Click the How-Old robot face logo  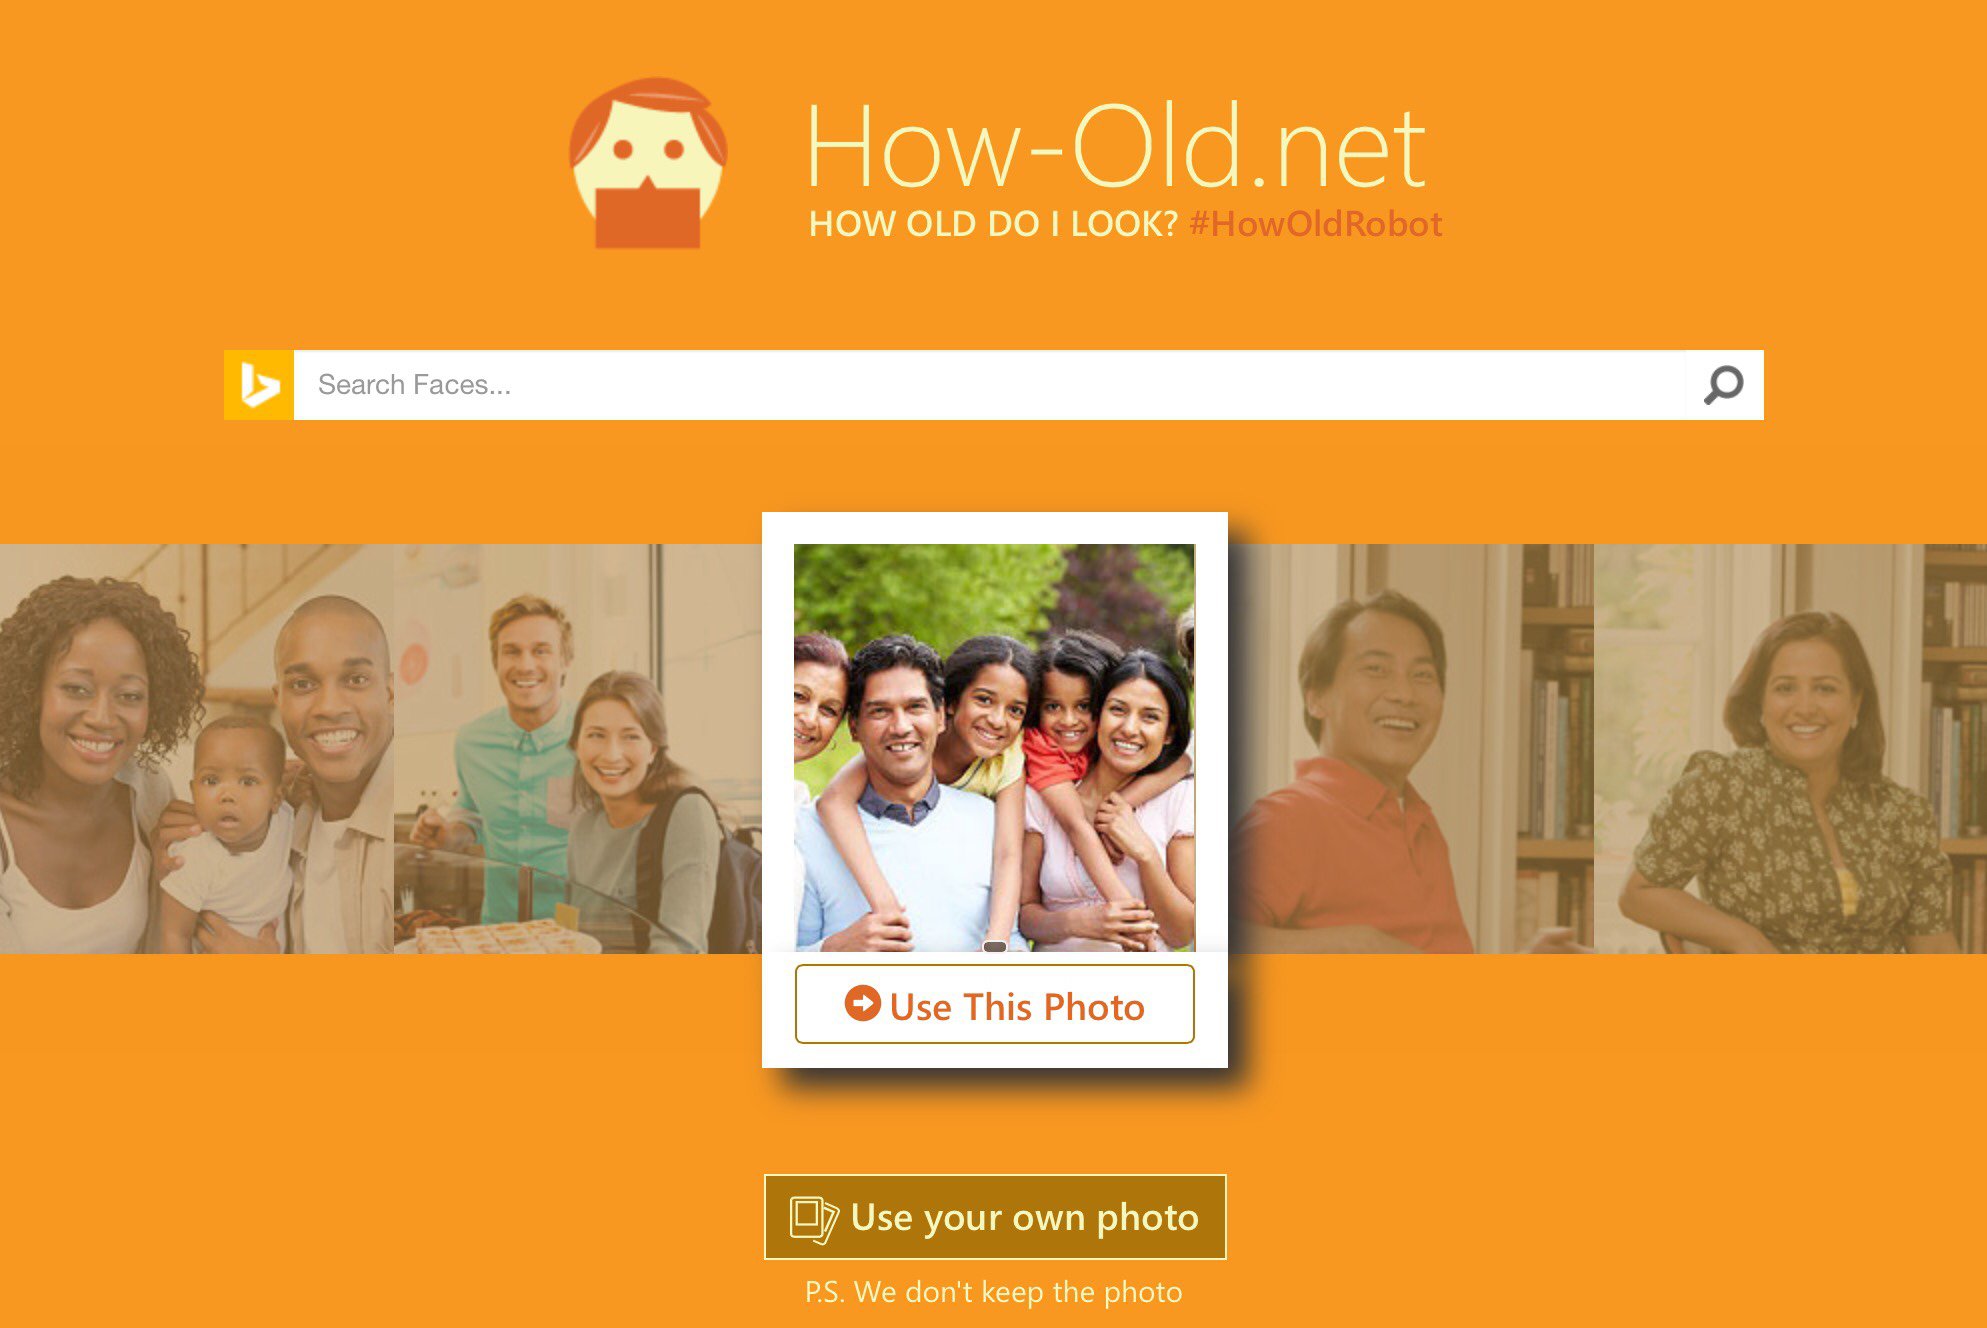click(648, 163)
